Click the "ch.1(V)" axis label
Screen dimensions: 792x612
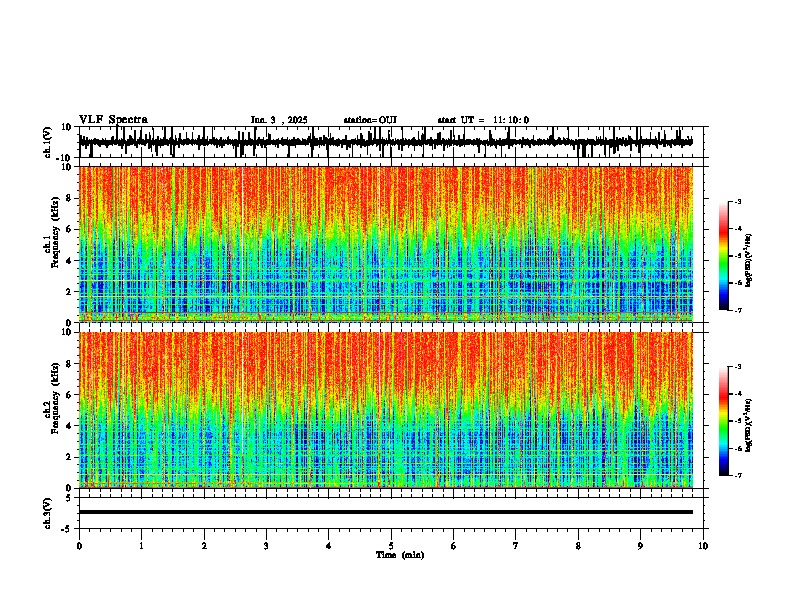pos(48,142)
